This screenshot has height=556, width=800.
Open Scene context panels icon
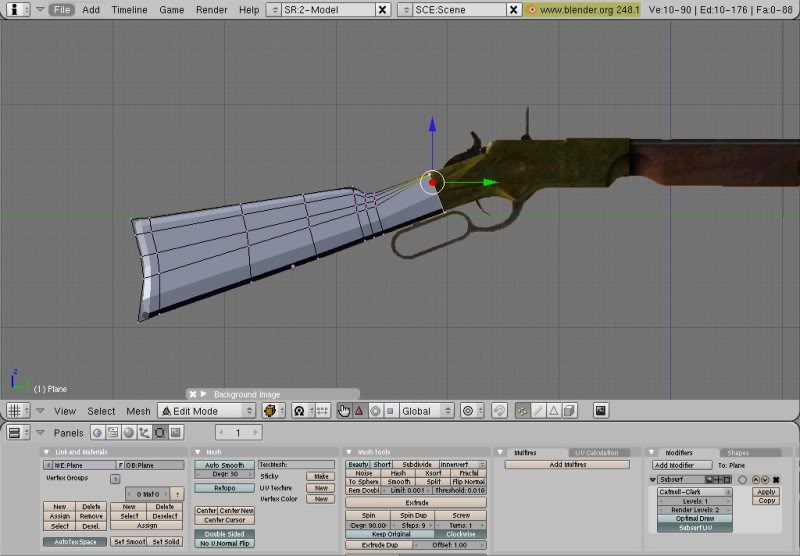[176, 433]
